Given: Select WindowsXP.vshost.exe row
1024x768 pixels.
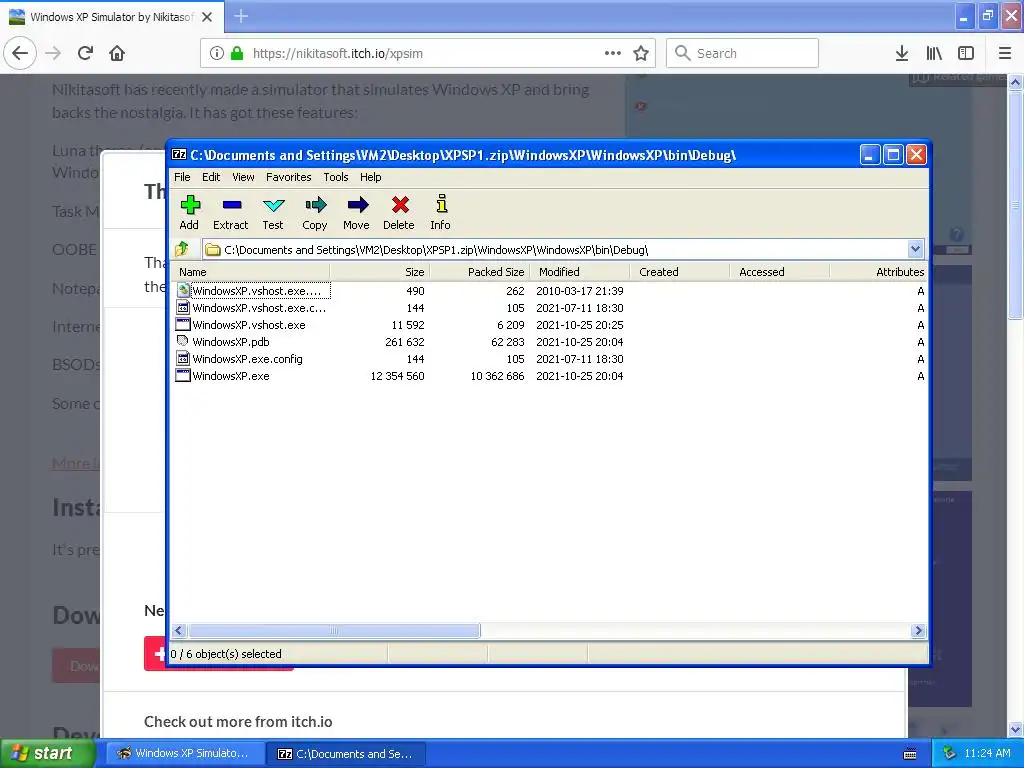Looking at the screenshot, I should pos(550,325).
